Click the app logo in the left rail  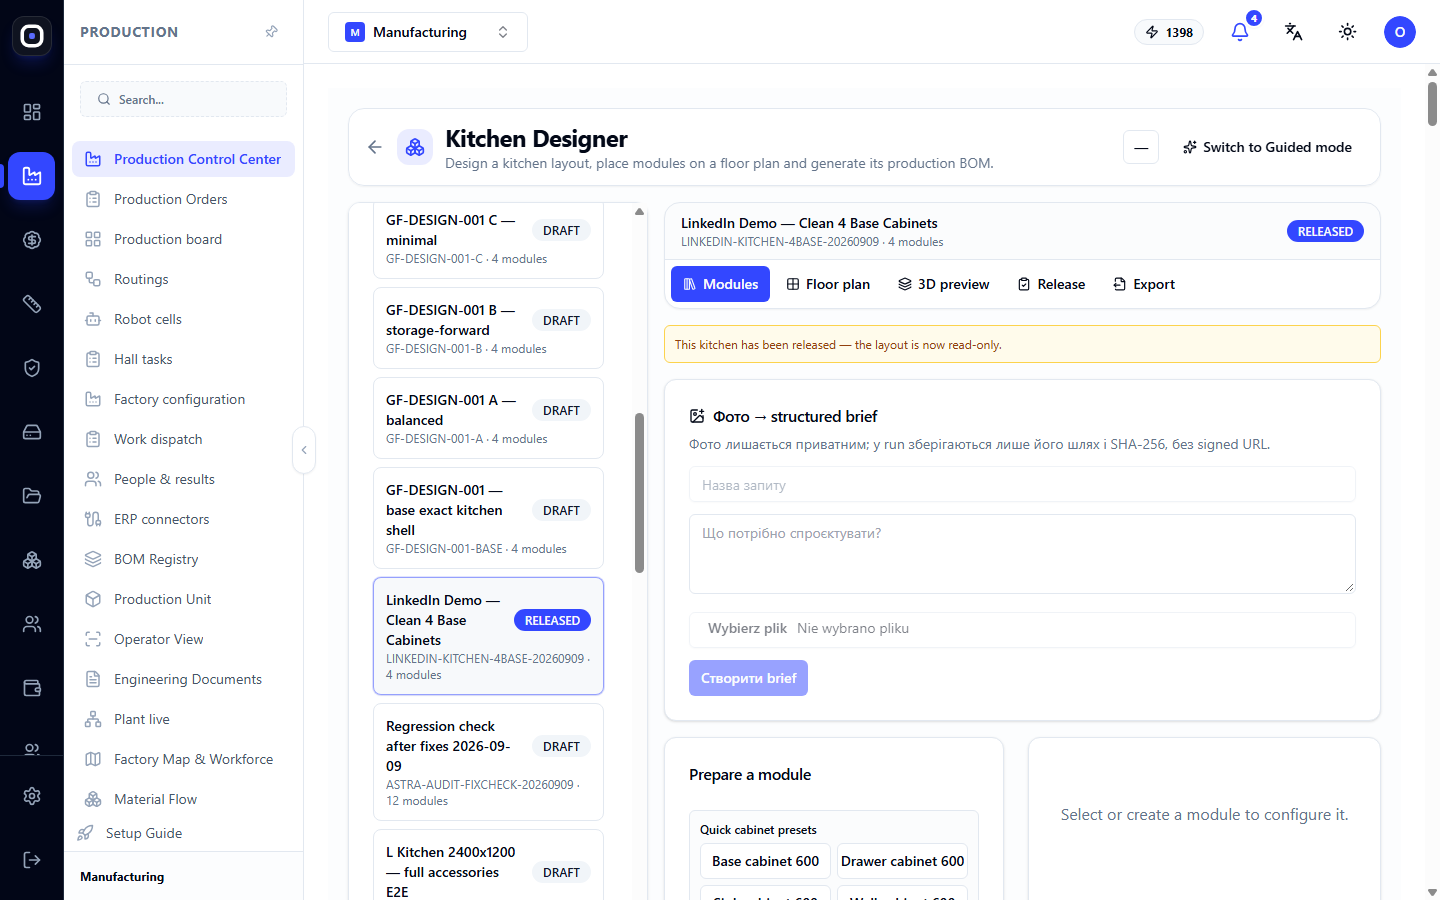32,36
